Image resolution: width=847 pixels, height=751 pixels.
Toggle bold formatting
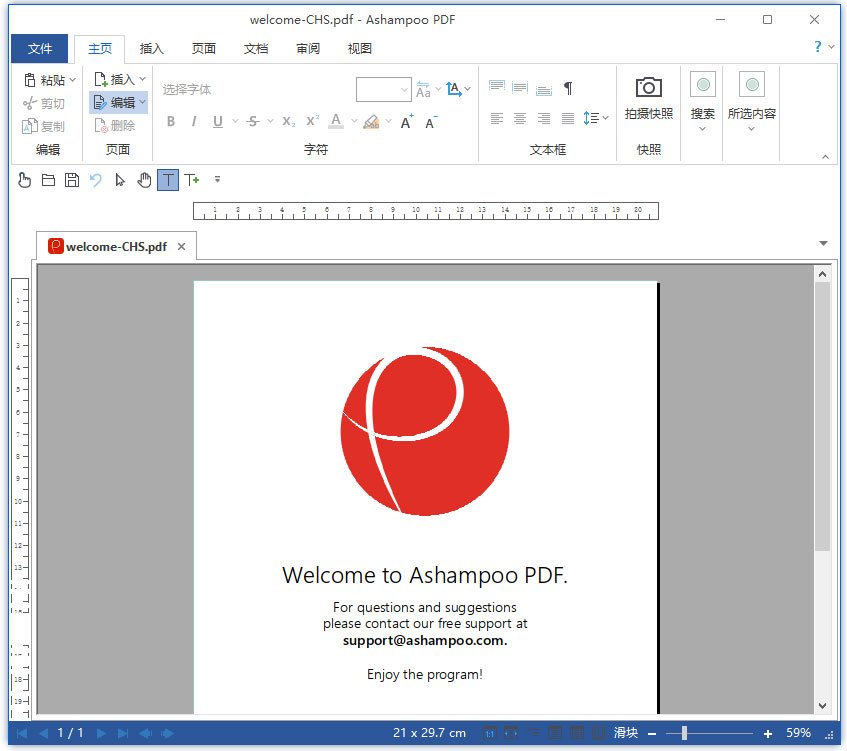tap(171, 122)
